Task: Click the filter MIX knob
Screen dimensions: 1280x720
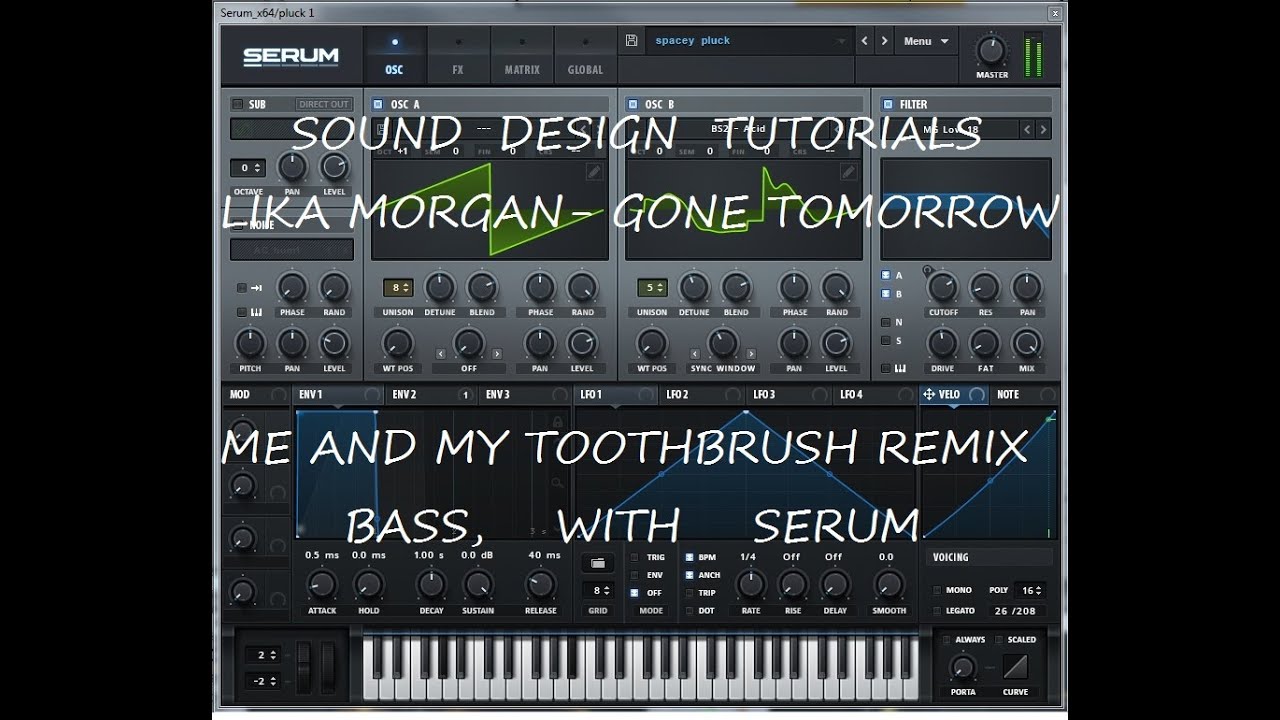Action: (x=1027, y=344)
